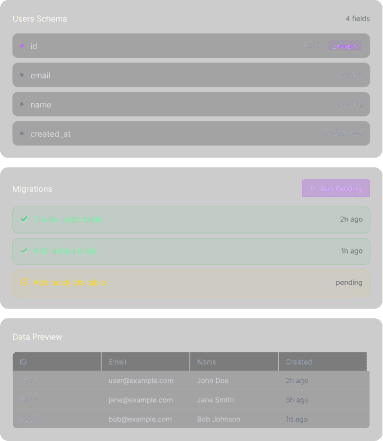This screenshot has height=441, width=383.
Task: Sort by the ID column header
Action: pos(57,362)
